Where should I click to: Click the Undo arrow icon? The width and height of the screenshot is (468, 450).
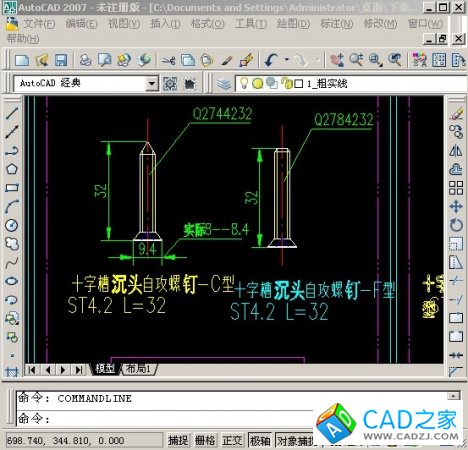coord(271,60)
